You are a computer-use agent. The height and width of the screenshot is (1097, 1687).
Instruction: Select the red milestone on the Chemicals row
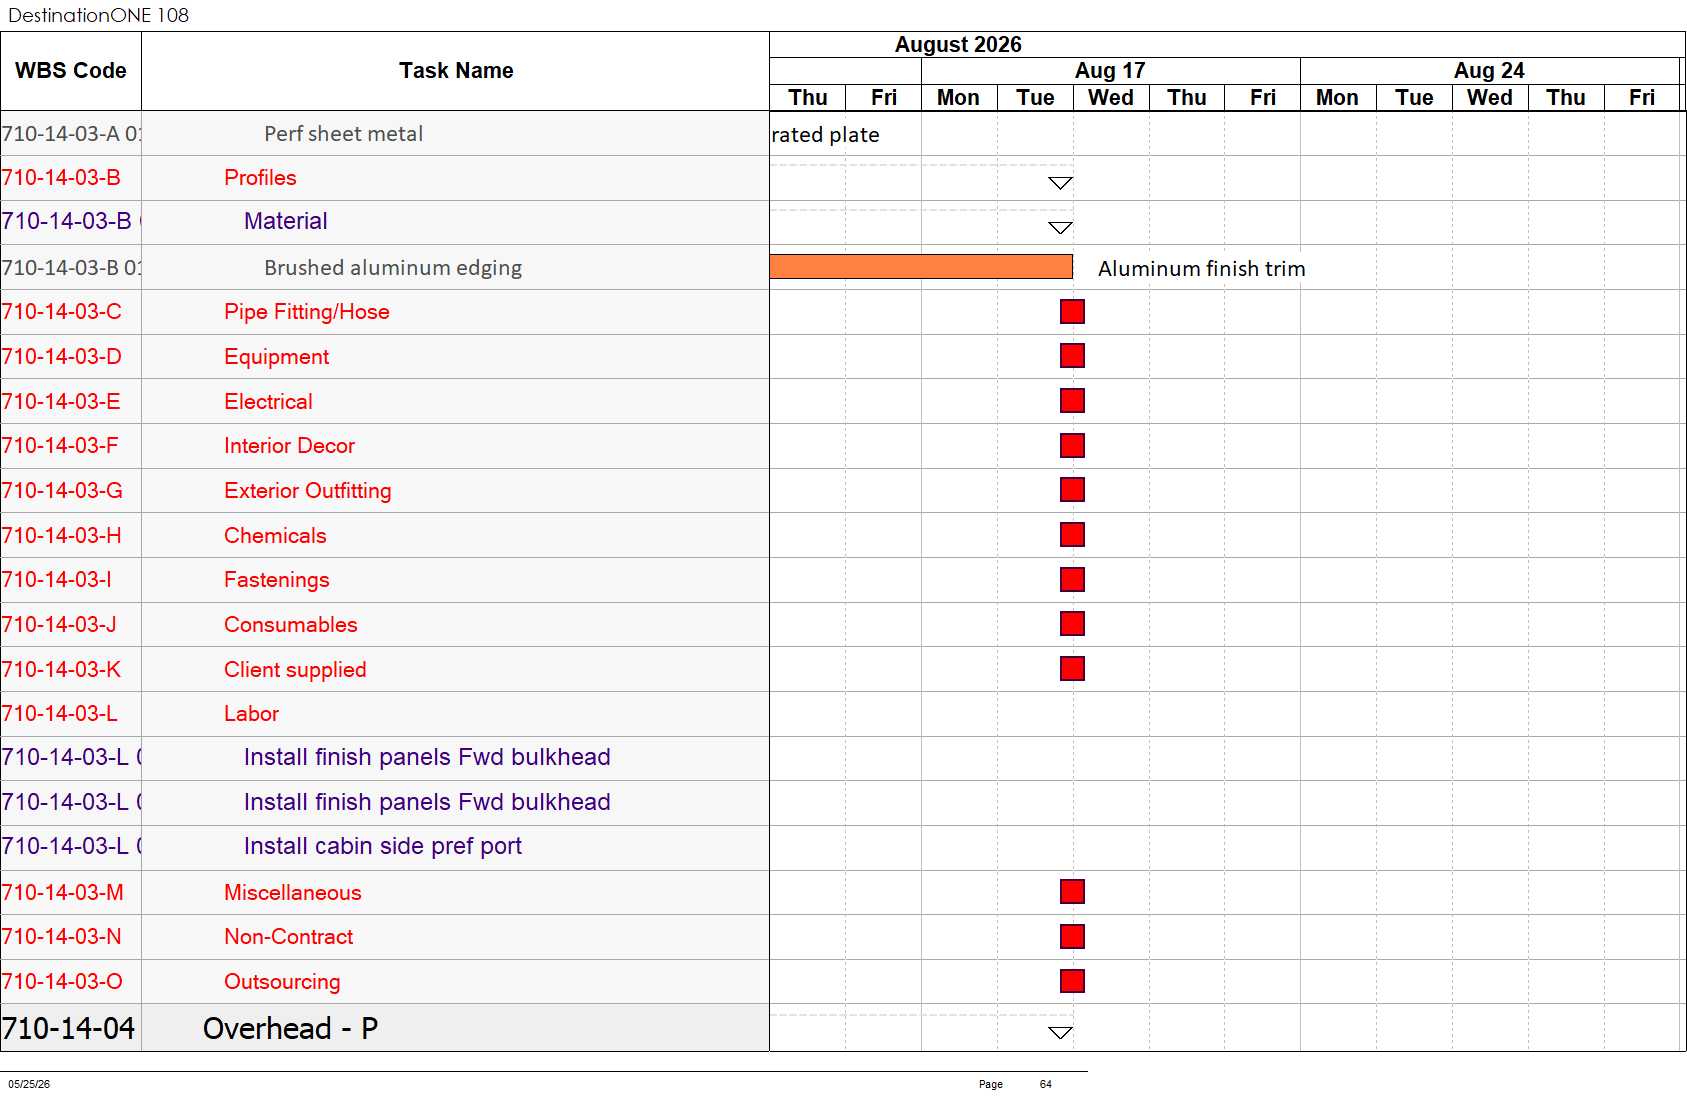[x=1072, y=535]
